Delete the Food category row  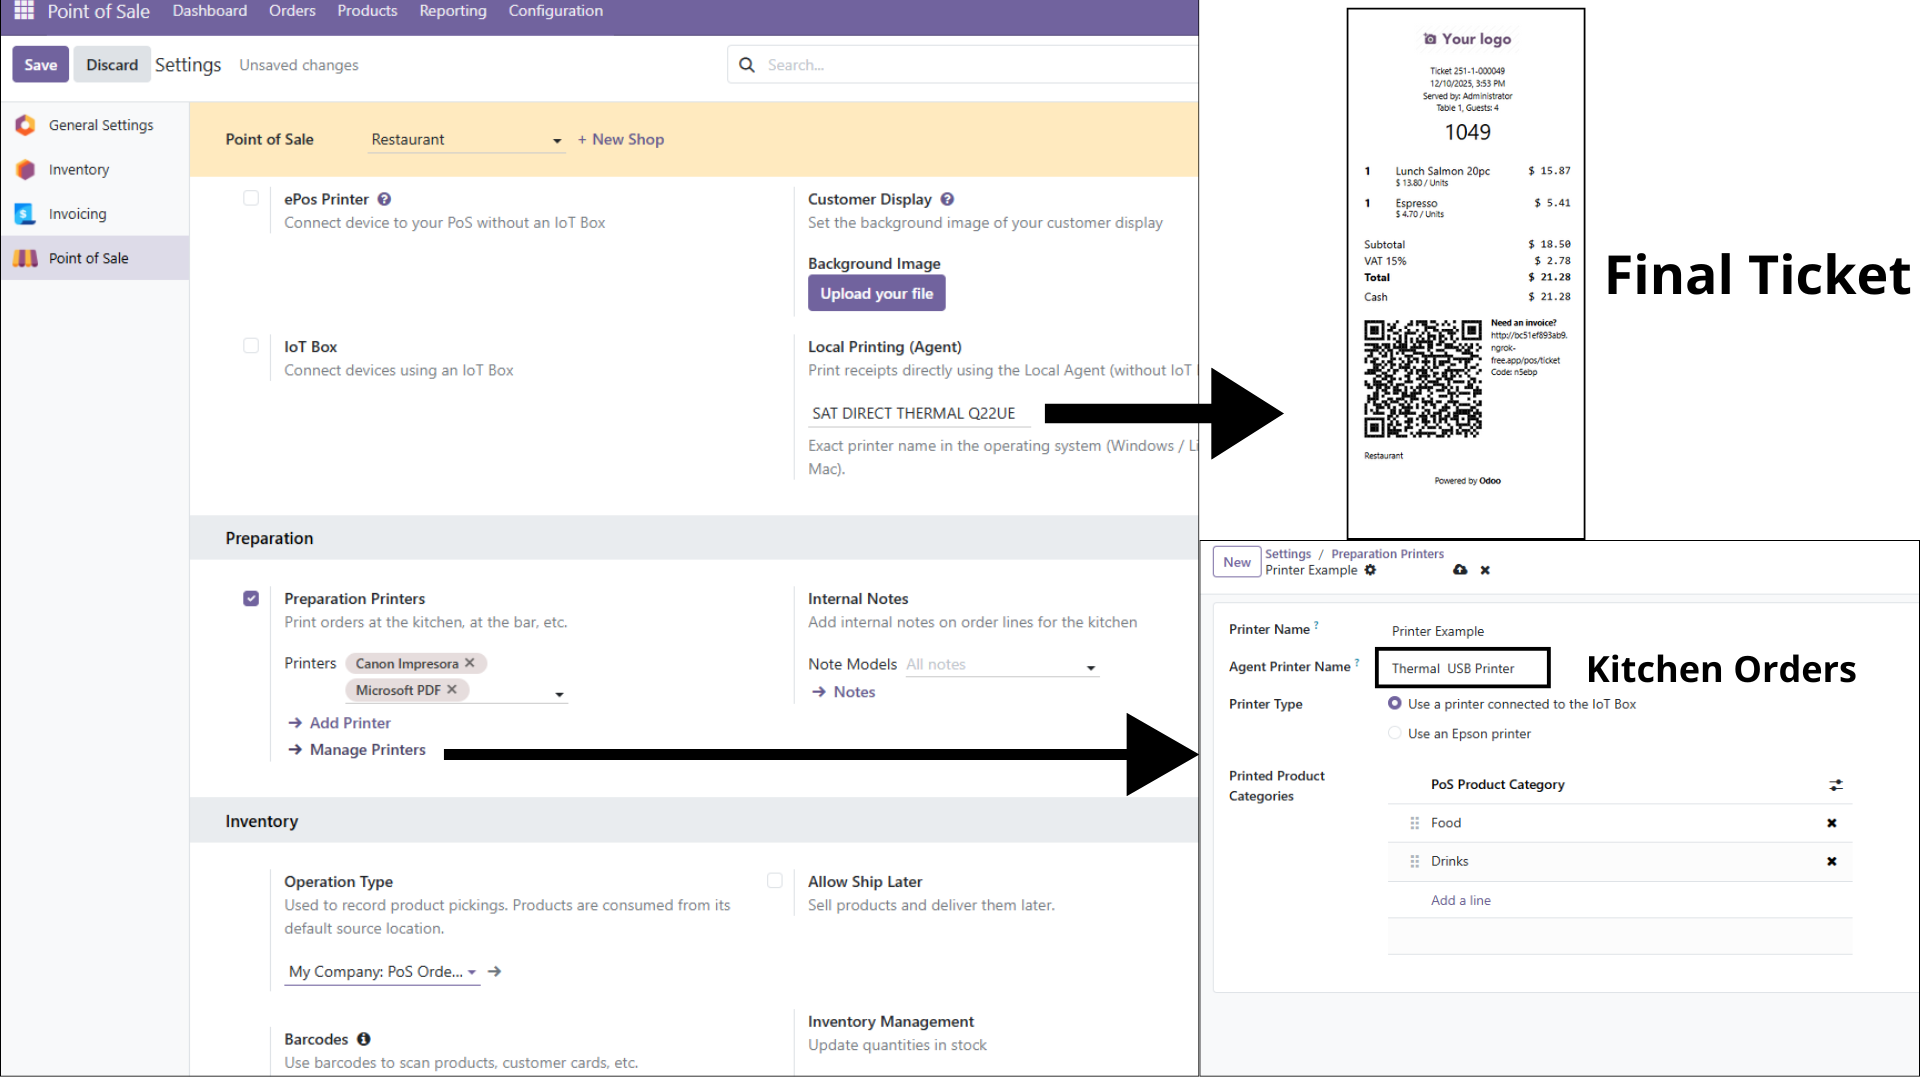1831,823
